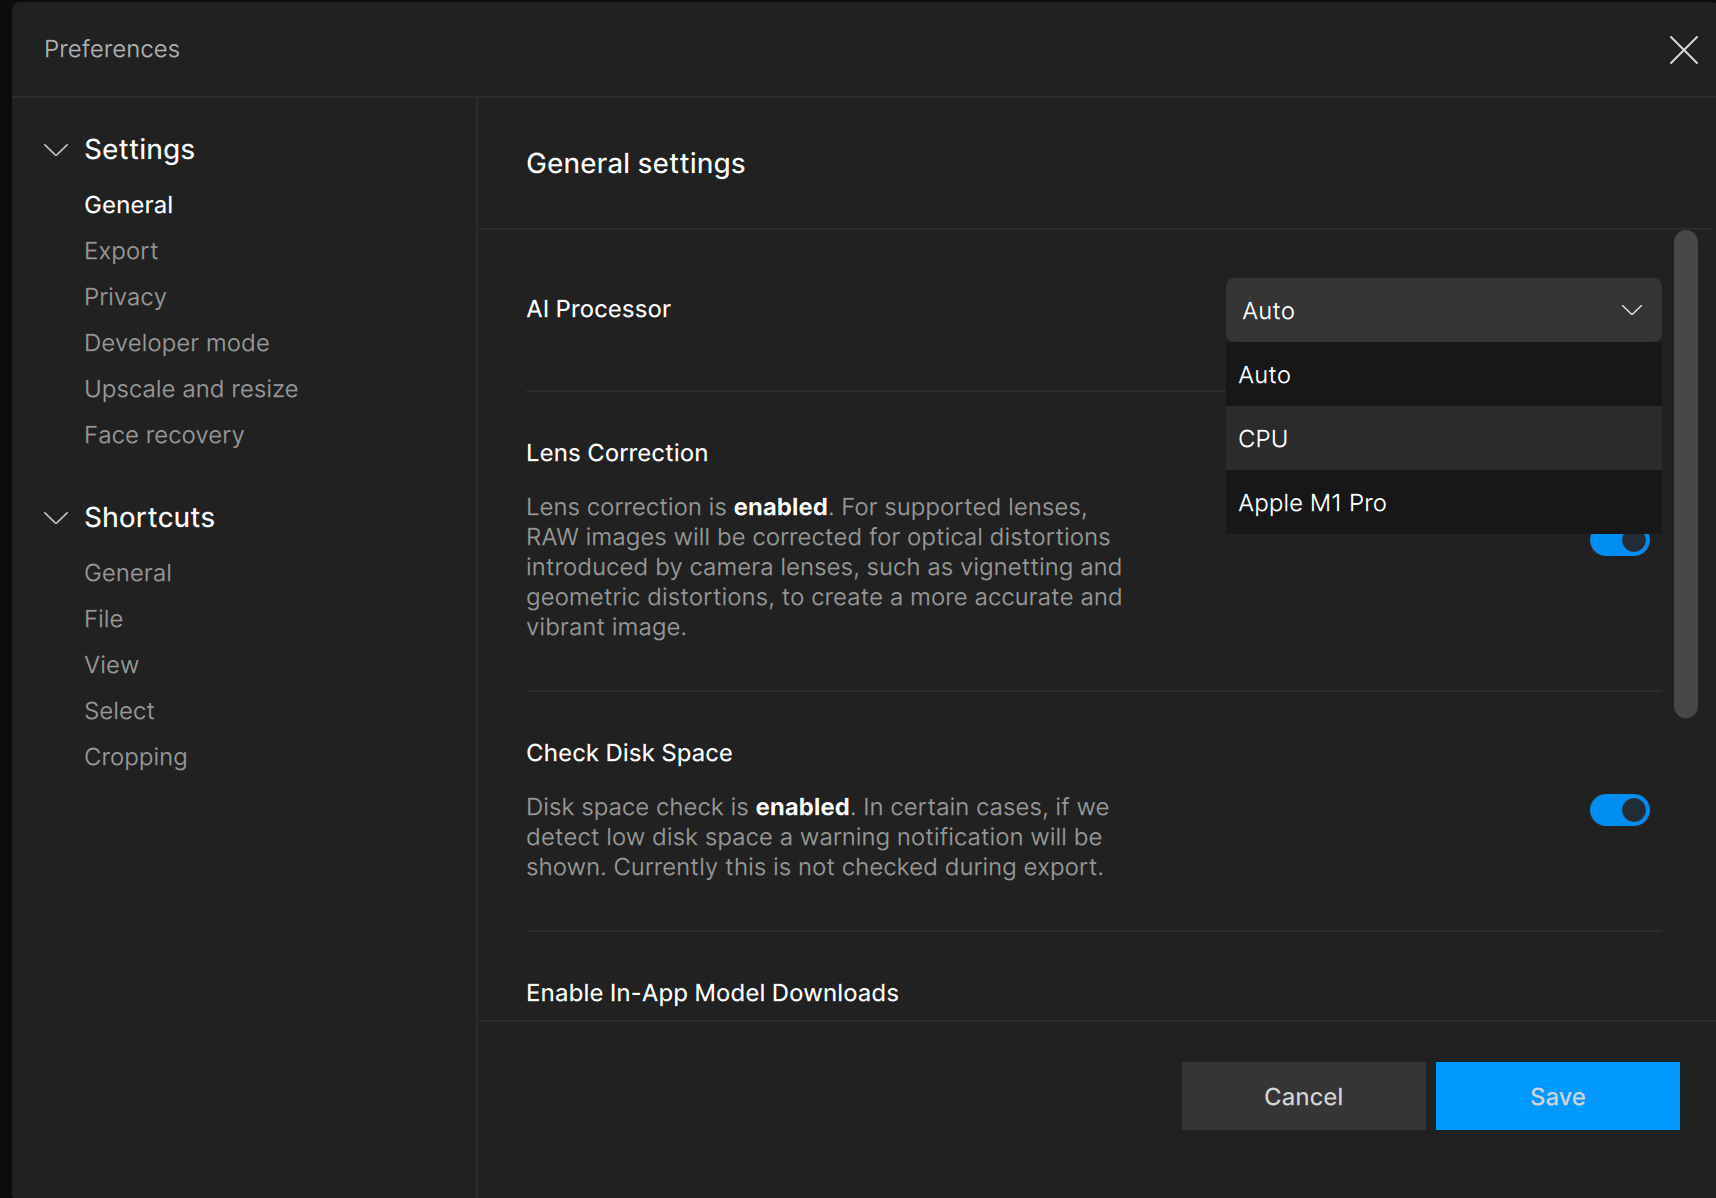Close the Preferences dialog with the X
Image resolution: width=1716 pixels, height=1198 pixels.
1683,50
